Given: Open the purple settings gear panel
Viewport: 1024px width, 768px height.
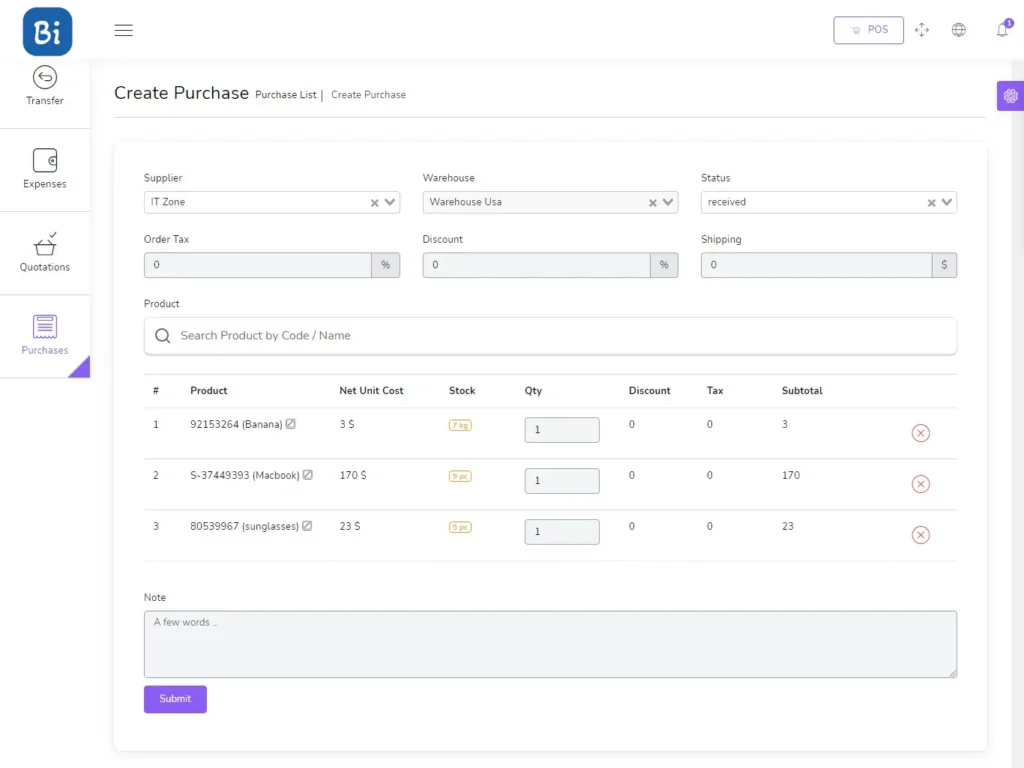Looking at the screenshot, I should click(x=1010, y=96).
